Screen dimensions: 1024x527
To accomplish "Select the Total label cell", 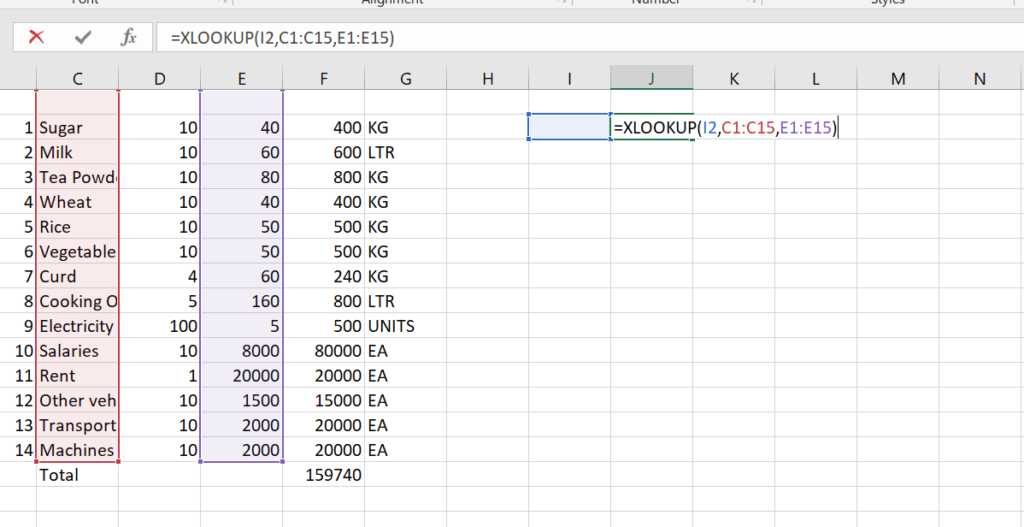I will (x=78, y=475).
